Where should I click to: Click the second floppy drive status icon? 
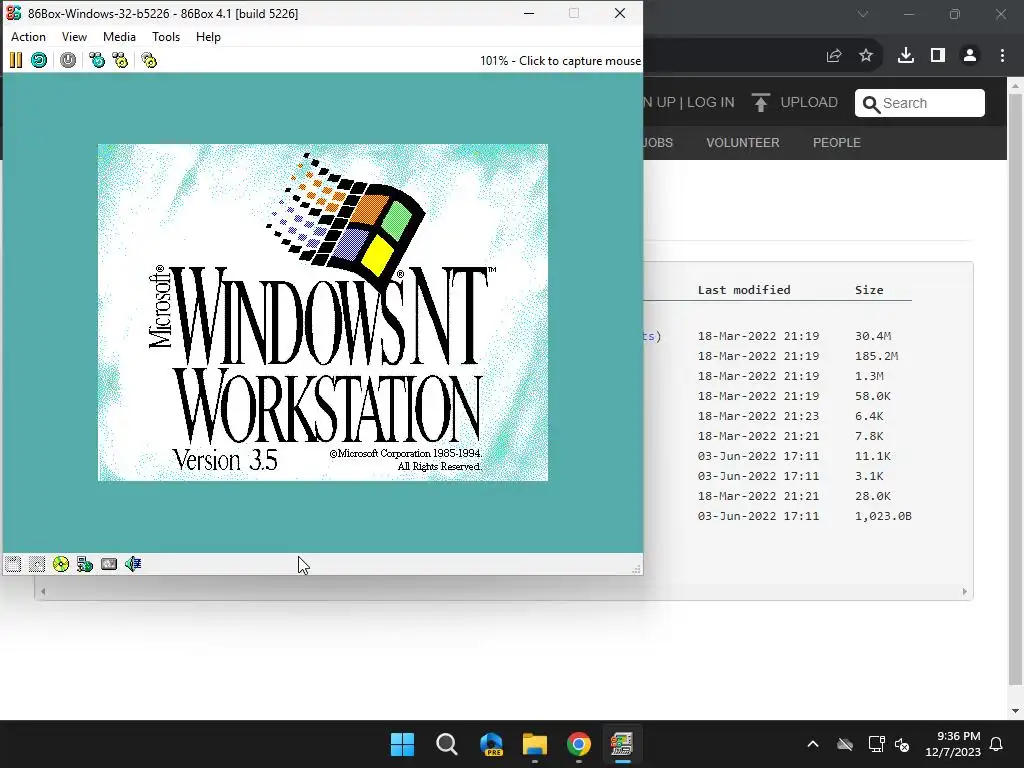point(37,564)
